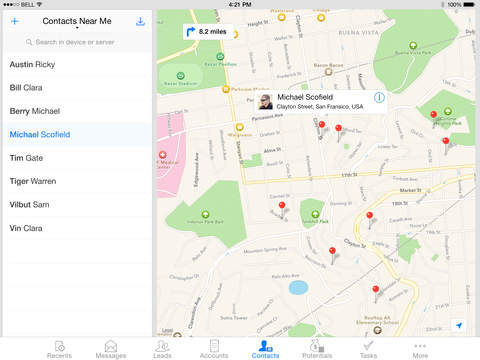This screenshot has width=480, height=360.
Task: Switch to the Leads tab
Action: [x=162, y=349]
